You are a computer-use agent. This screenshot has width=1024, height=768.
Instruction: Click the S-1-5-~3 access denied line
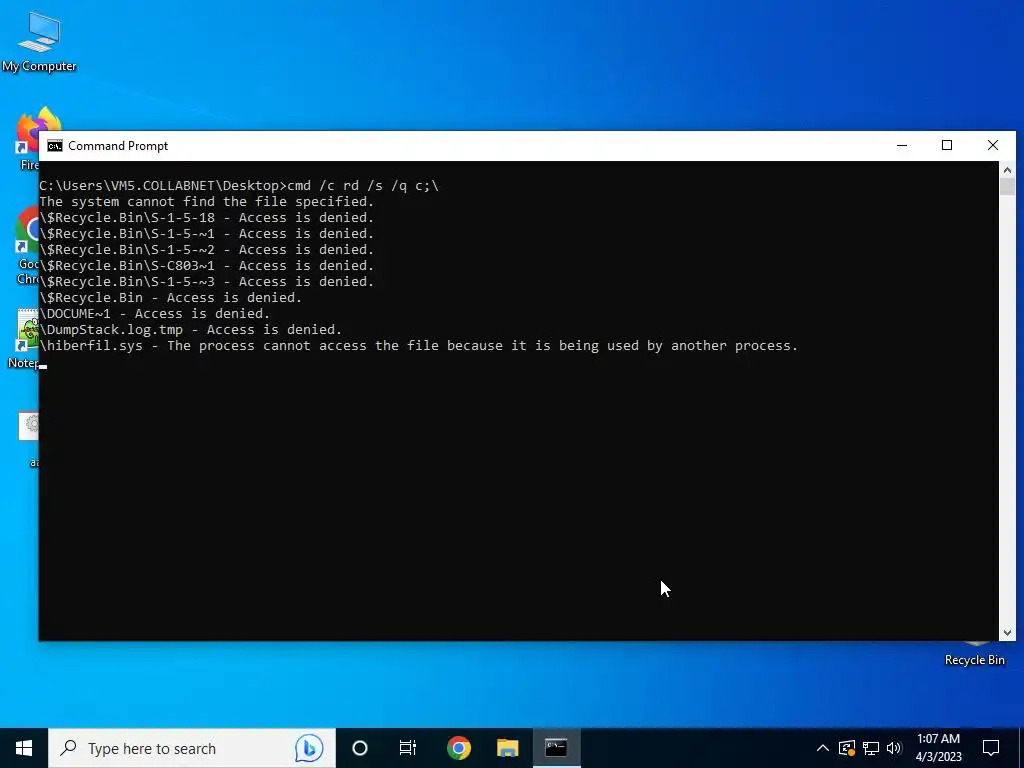click(x=206, y=281)
